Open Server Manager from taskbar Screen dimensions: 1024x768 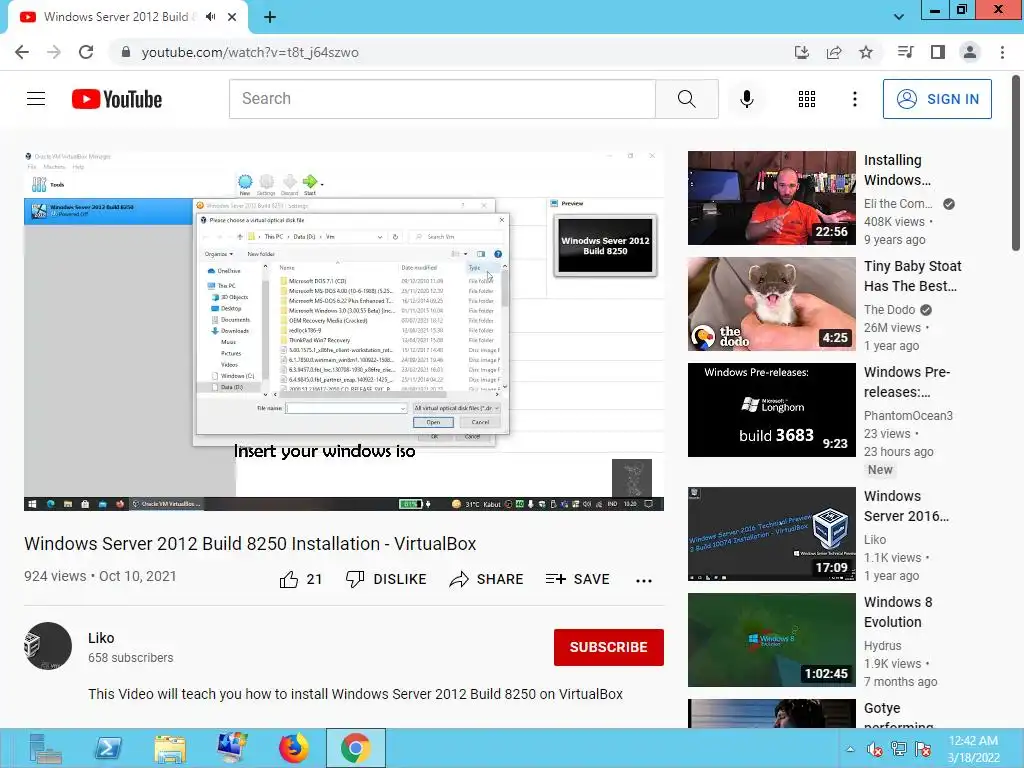45,748
